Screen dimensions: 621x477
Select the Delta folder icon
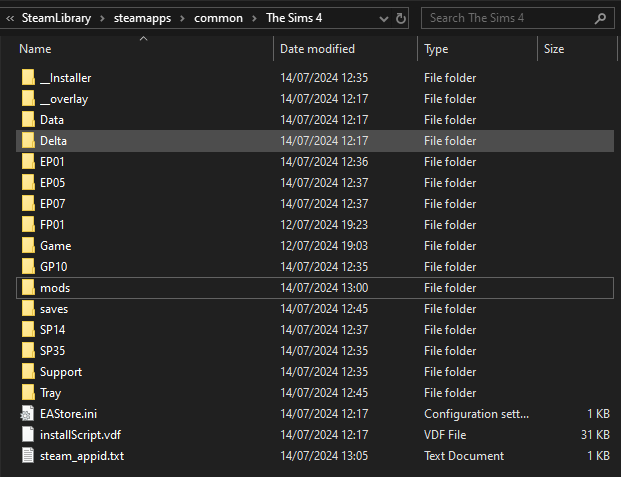(x=27, y=141)
